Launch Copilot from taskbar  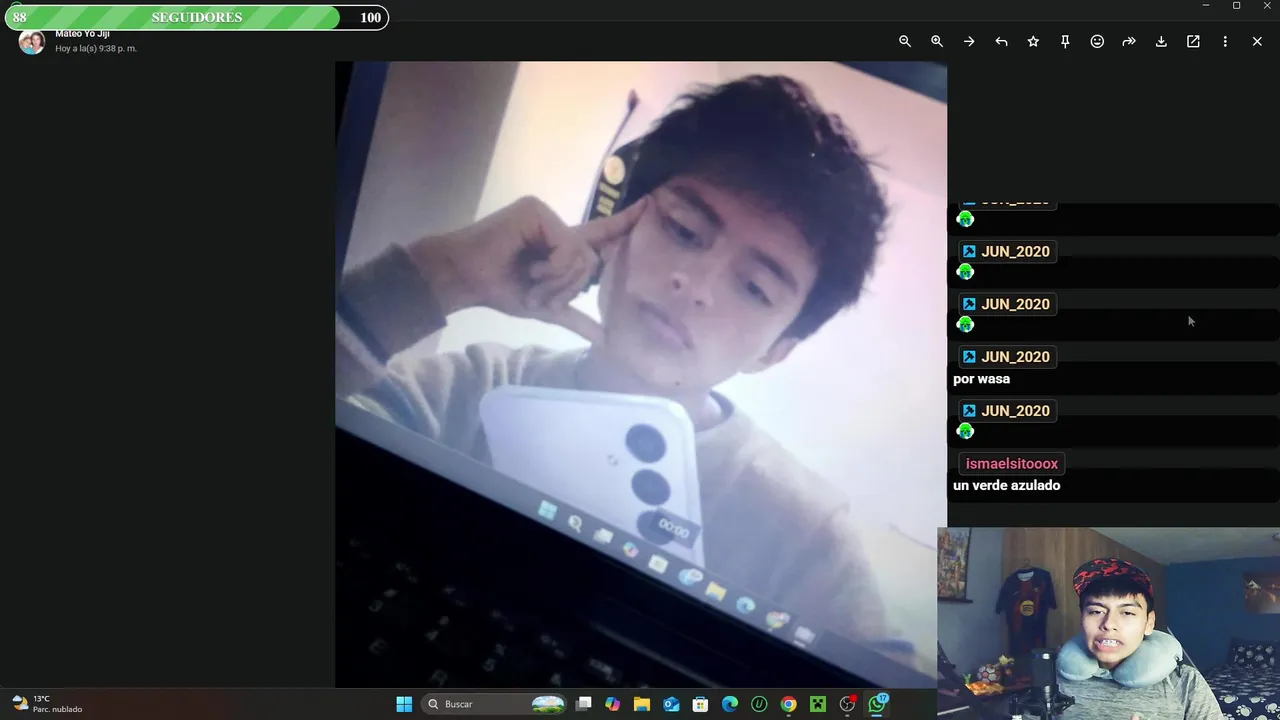(x=613, y=704)
